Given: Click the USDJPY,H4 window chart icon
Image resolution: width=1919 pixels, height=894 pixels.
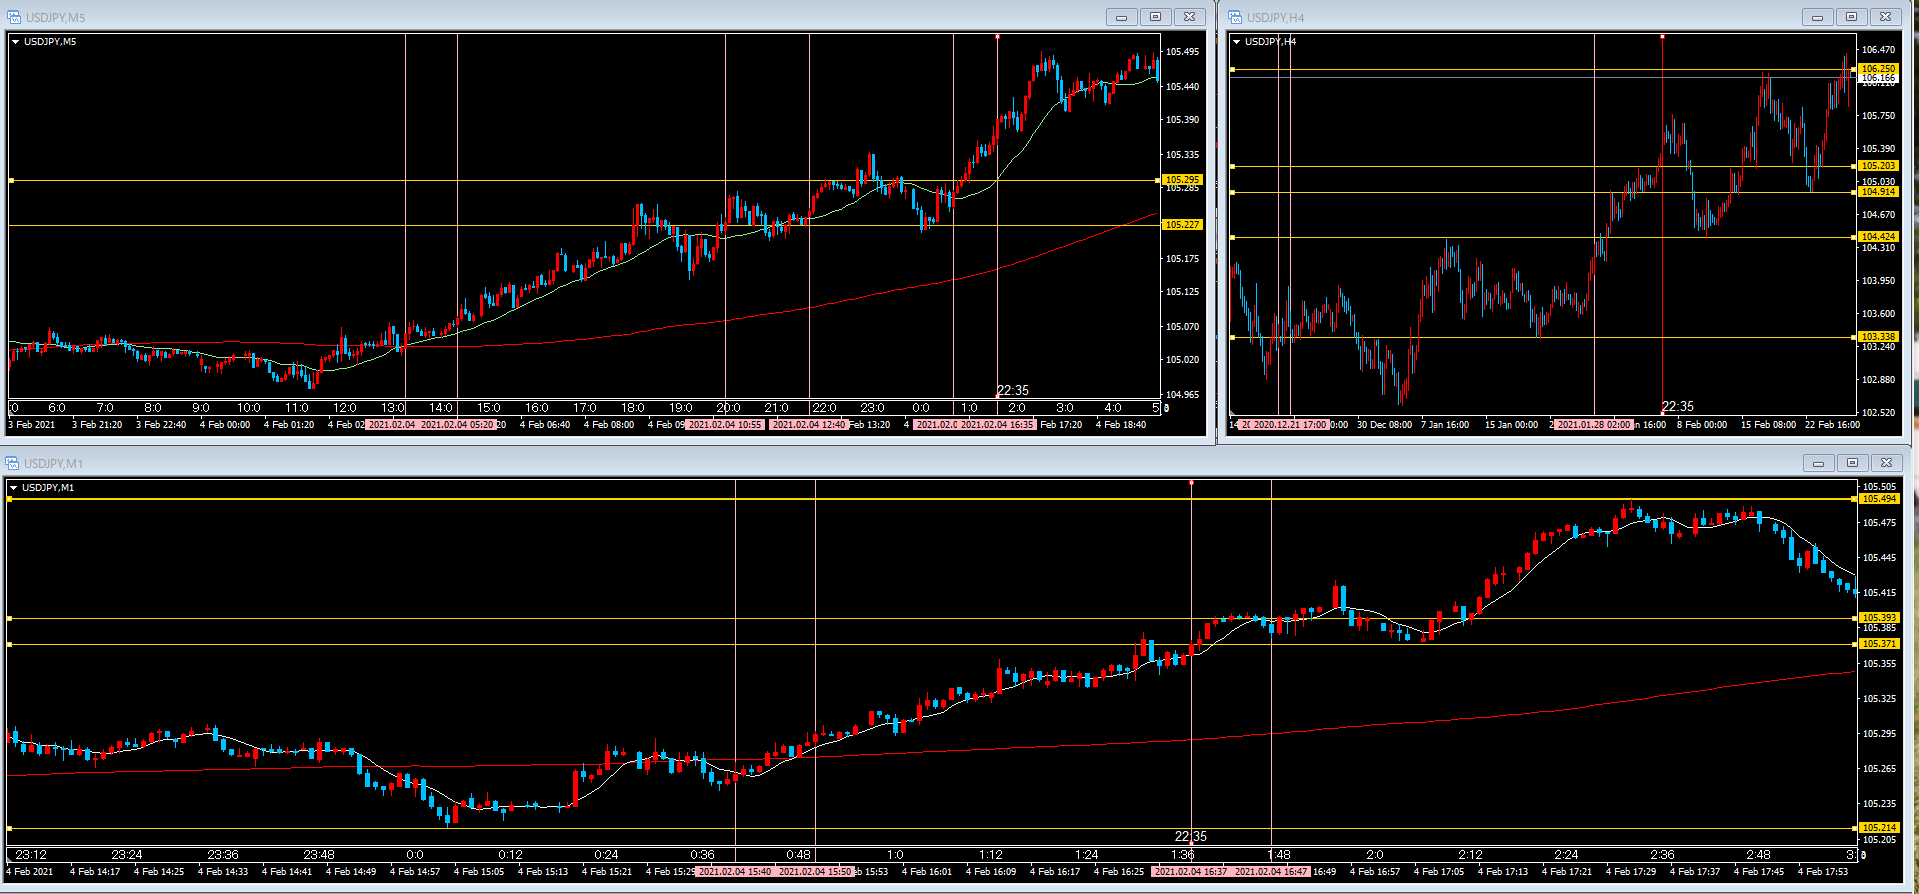Looking at the screenshot, I should (x=1235, y=17).
